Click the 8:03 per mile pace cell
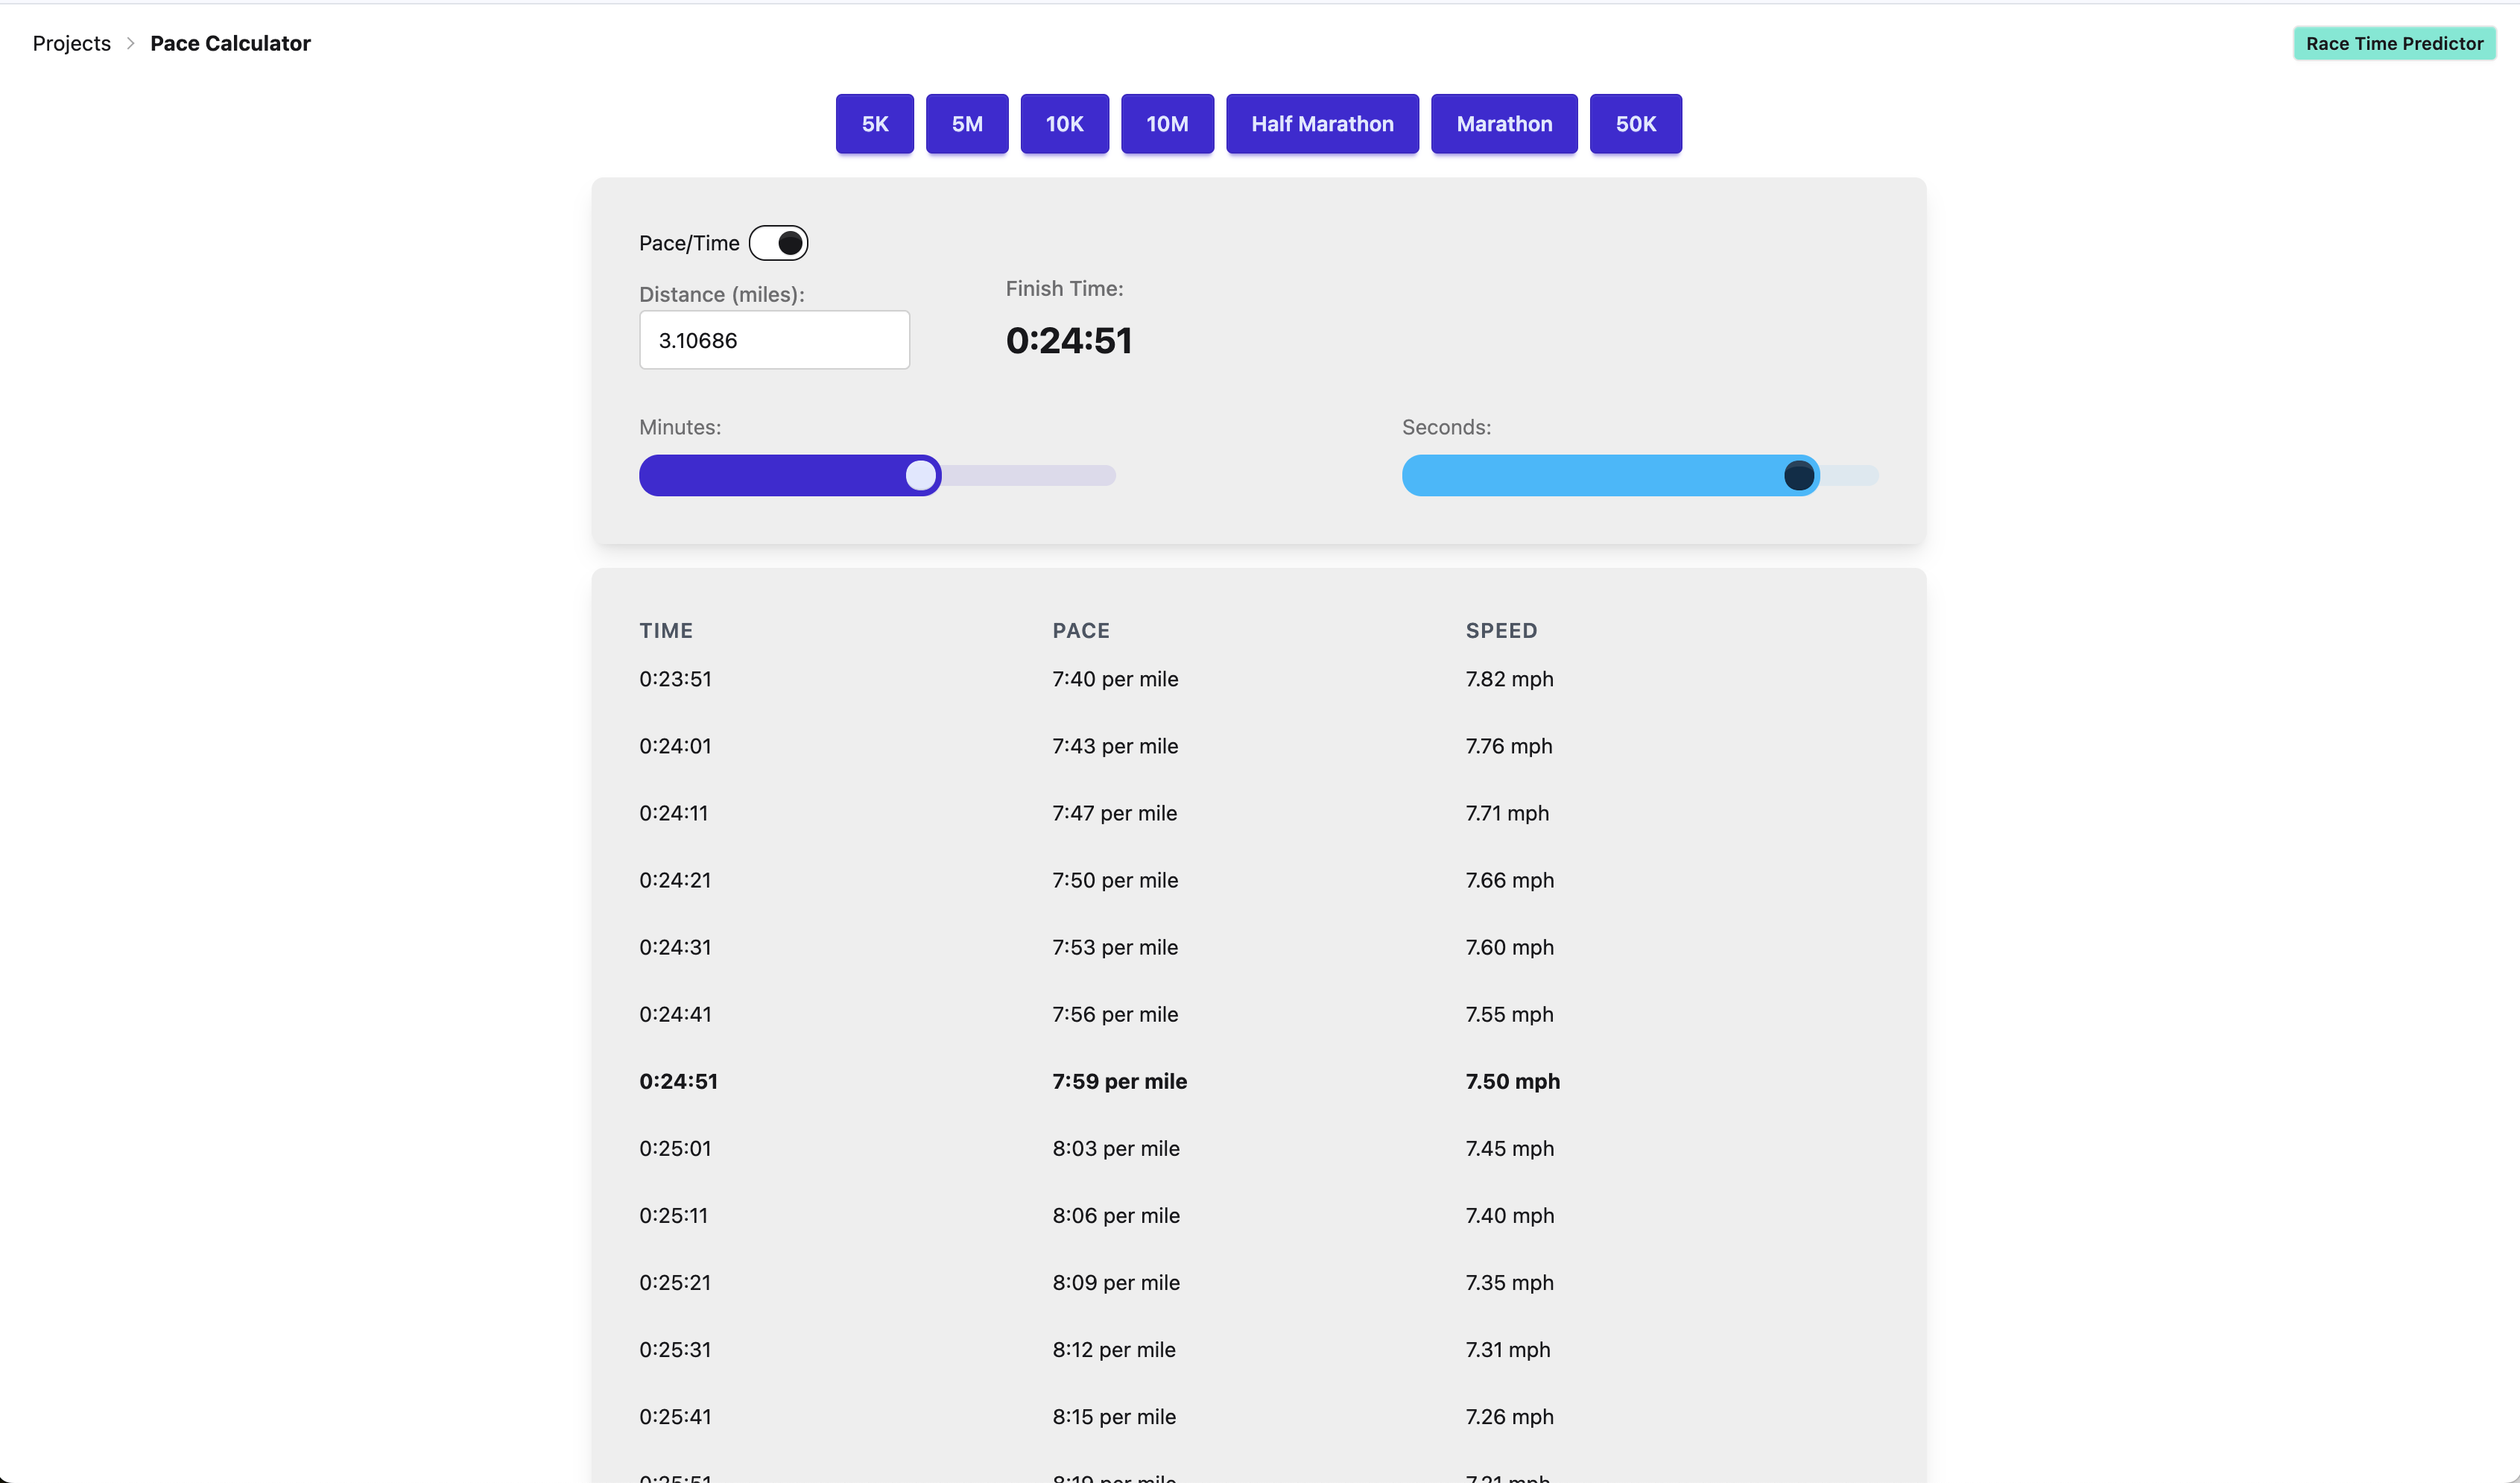The height and width of the screenshot is (1483, 2520). click(1115, 1148)
